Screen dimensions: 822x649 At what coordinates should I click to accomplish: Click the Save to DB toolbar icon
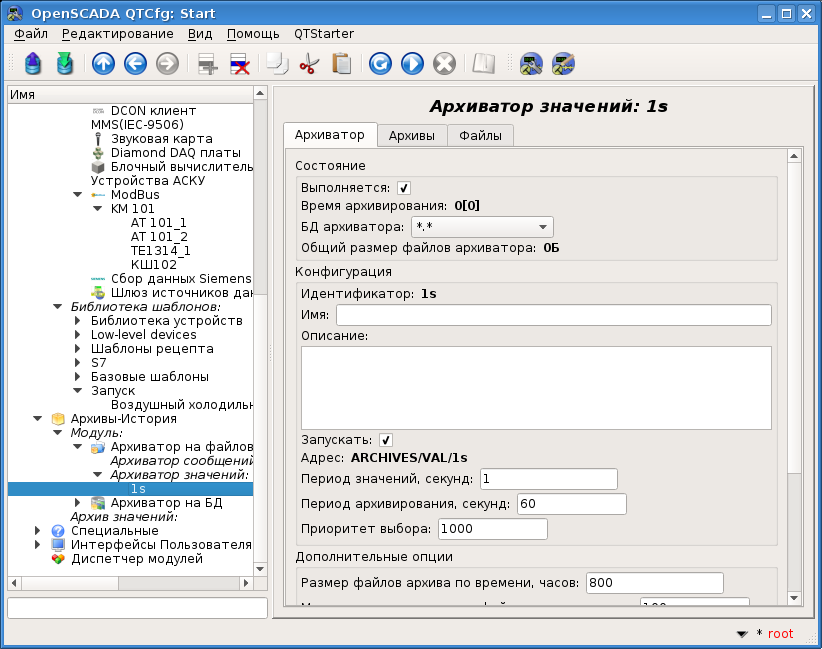(x=65, y=64)
